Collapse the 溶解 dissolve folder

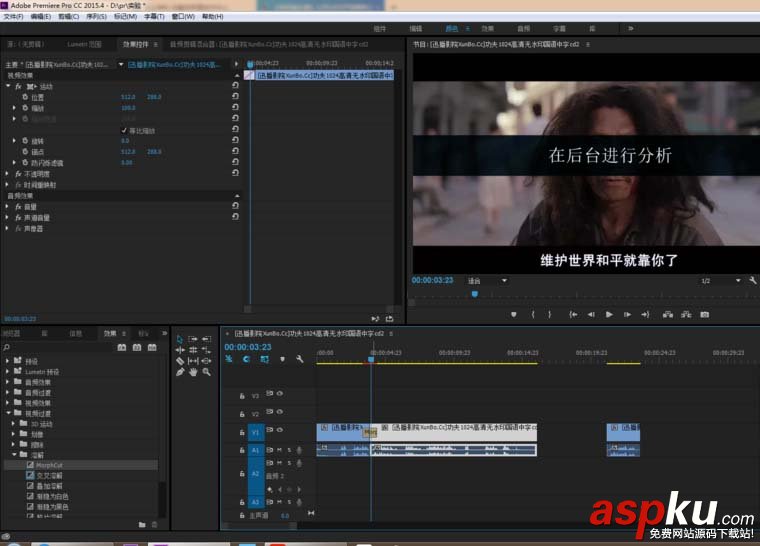coord(15,454)
